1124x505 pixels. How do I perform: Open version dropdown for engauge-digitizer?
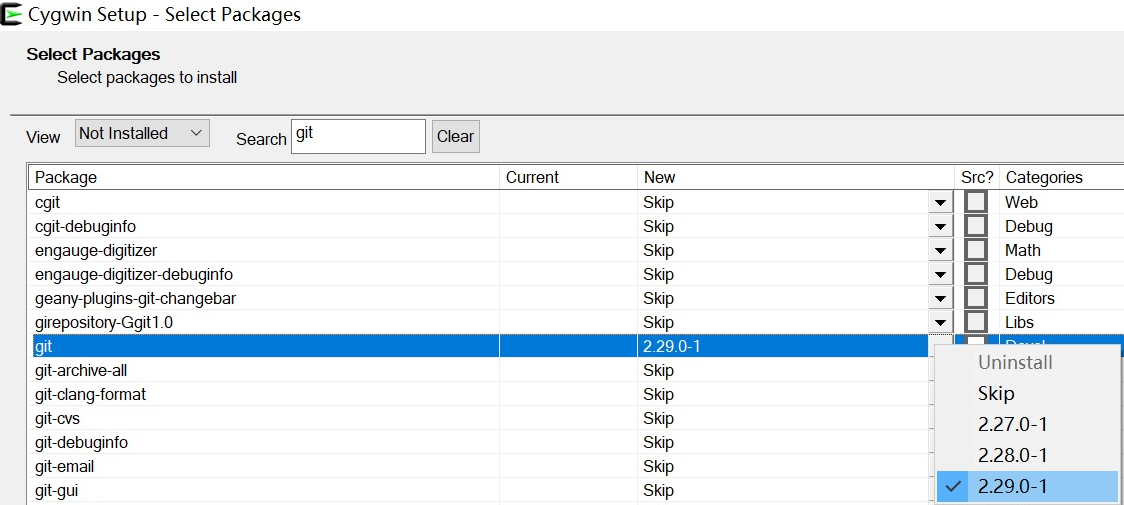940,250
